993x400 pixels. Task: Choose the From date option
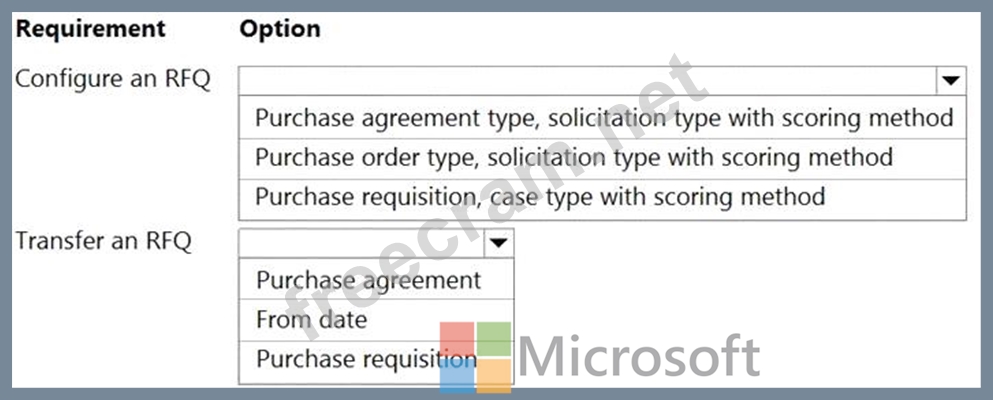tap(311, 320)
